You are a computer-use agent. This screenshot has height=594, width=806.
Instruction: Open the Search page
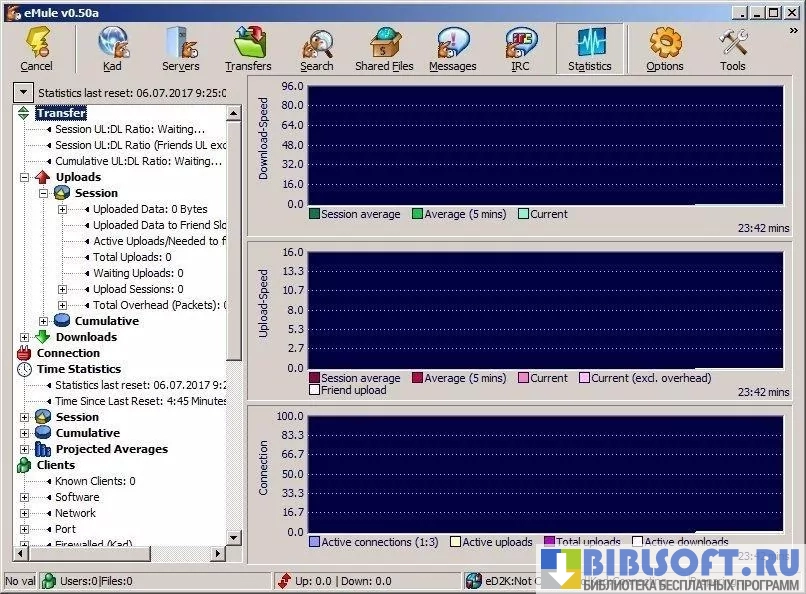(316, 43)
